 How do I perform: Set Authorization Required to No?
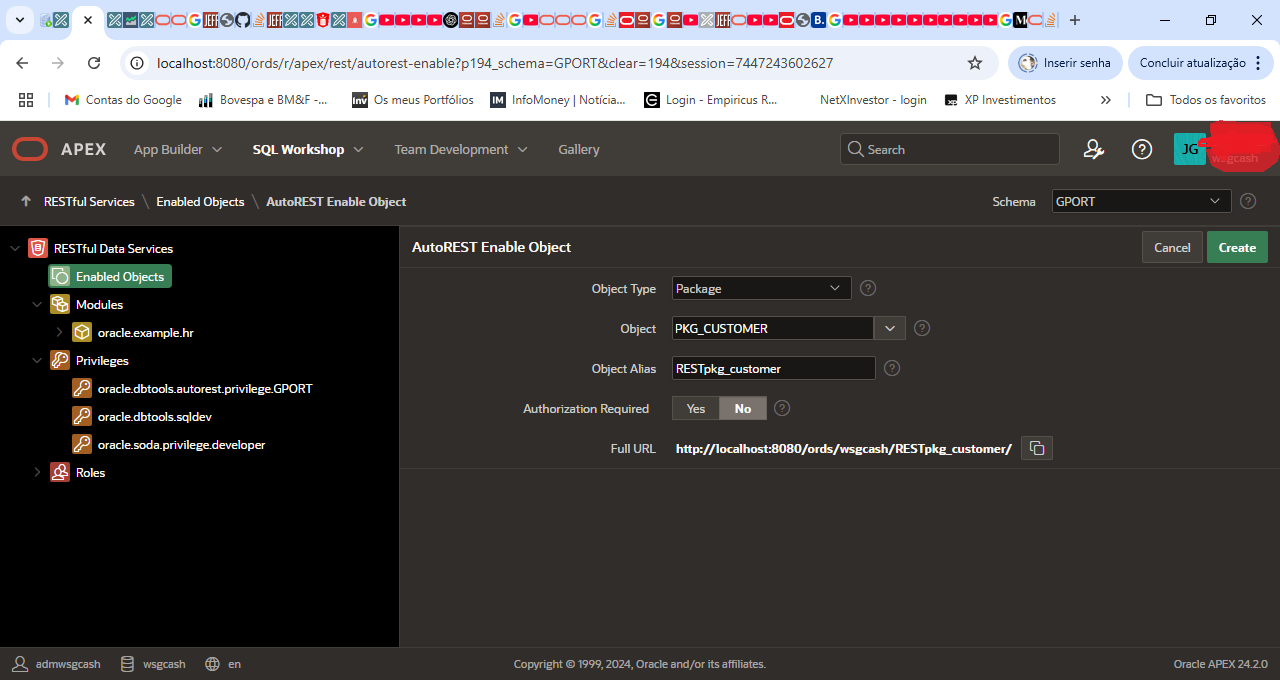(743, 408)
